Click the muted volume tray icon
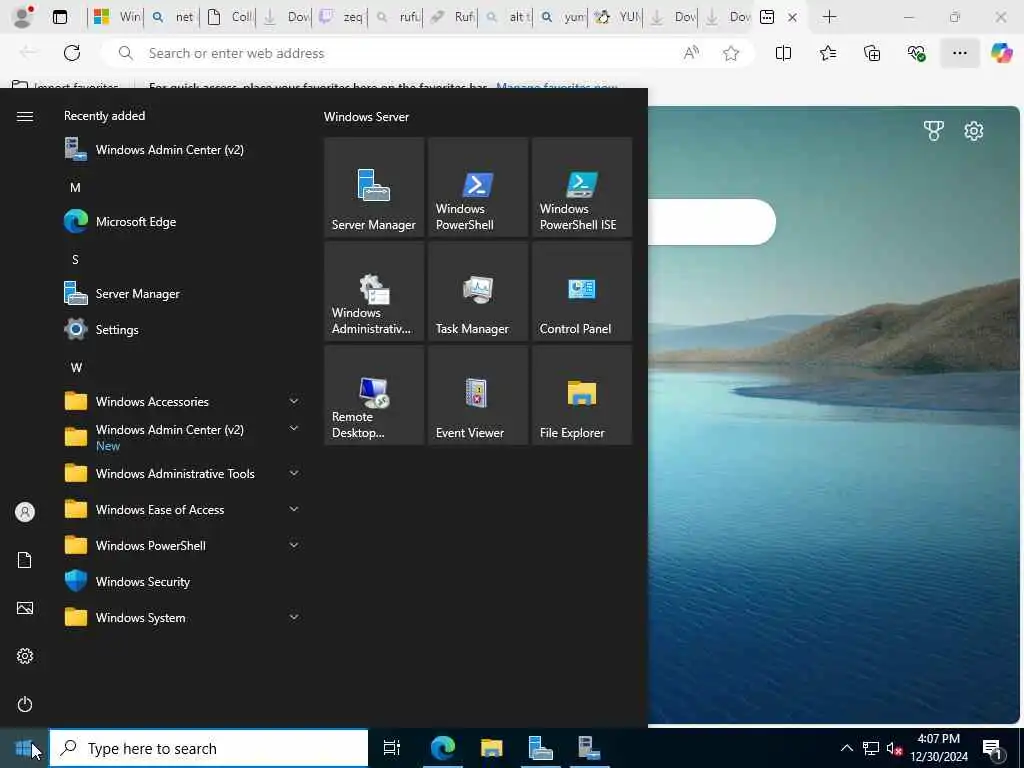1024x768 pixels. 894,748
